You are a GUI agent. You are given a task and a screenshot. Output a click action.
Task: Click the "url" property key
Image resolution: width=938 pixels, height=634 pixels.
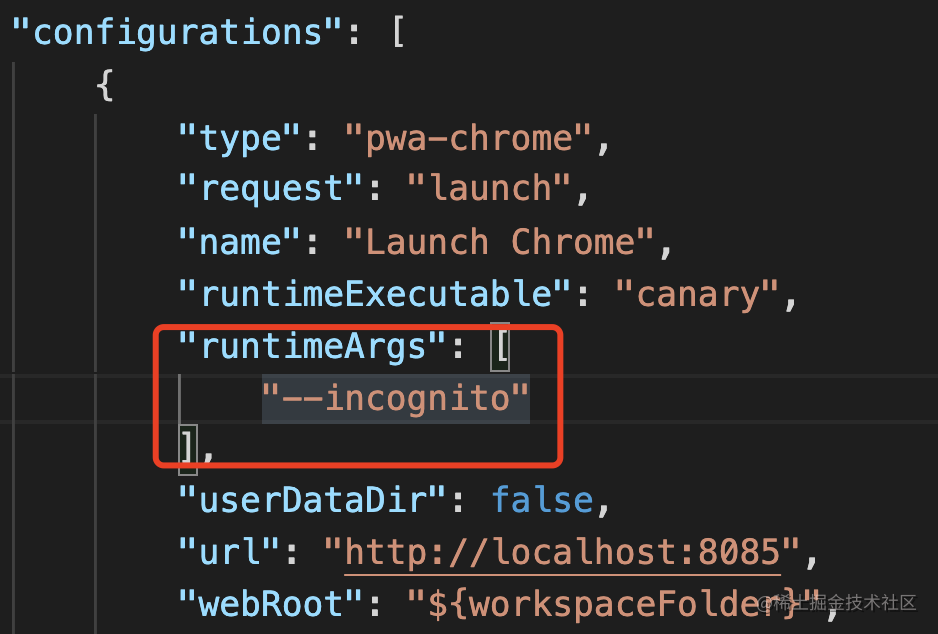point(230,551)
